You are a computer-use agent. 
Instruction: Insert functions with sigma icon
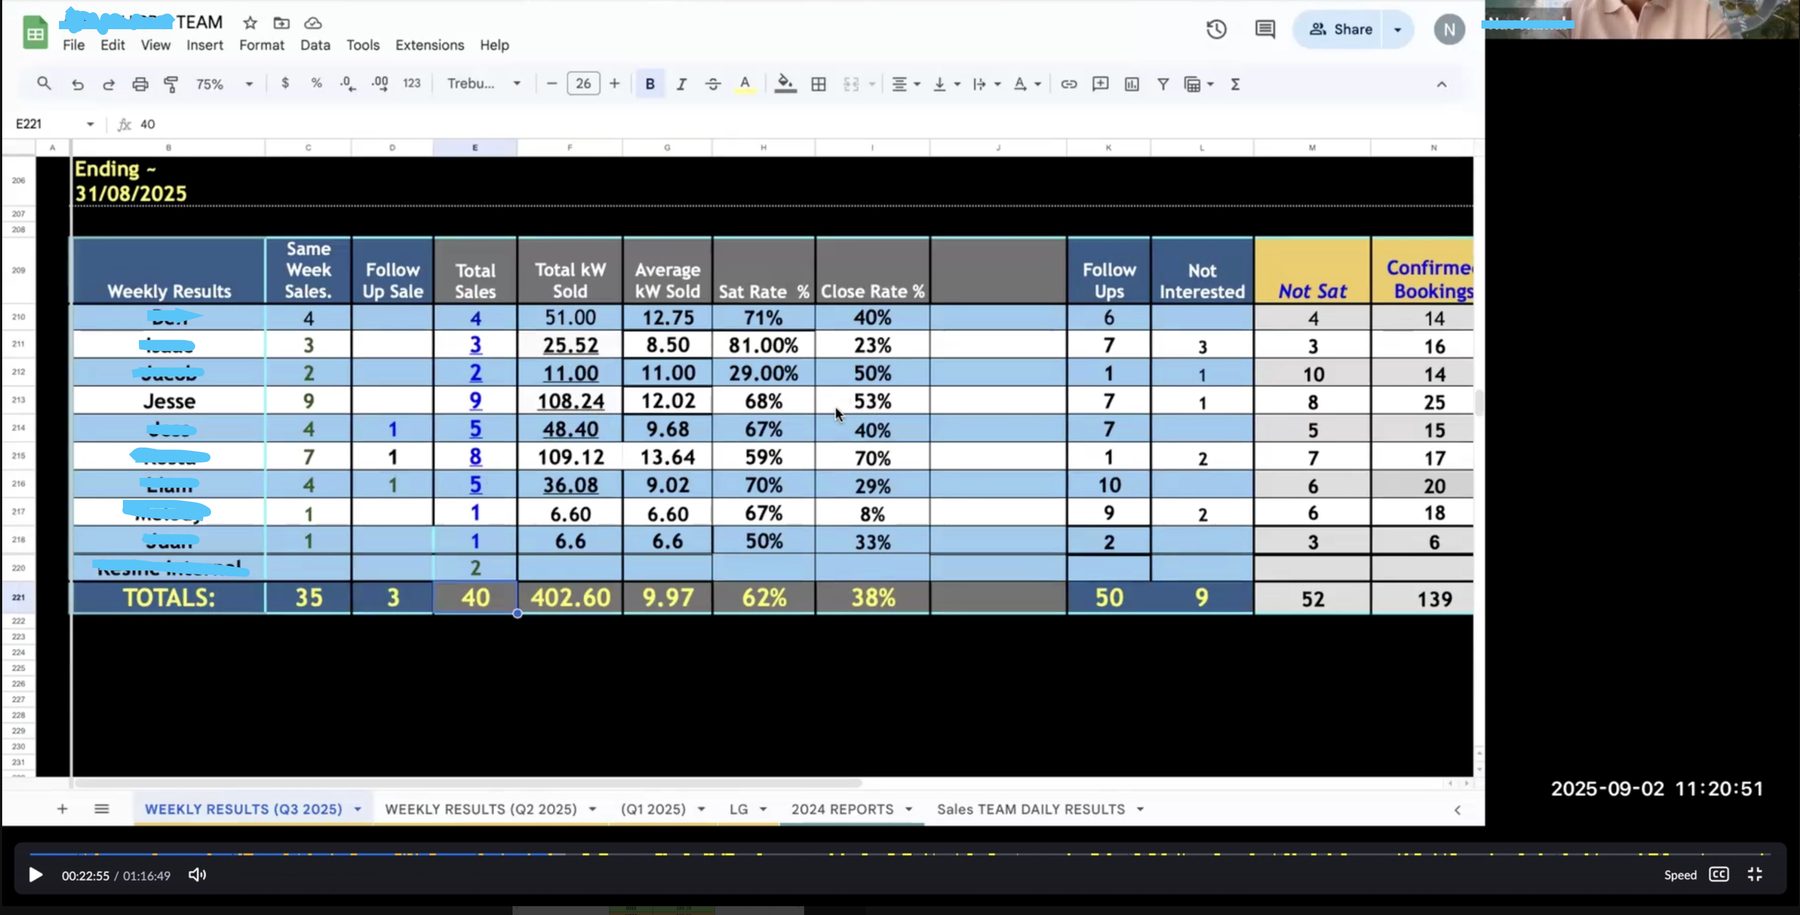coord(1235,84)
